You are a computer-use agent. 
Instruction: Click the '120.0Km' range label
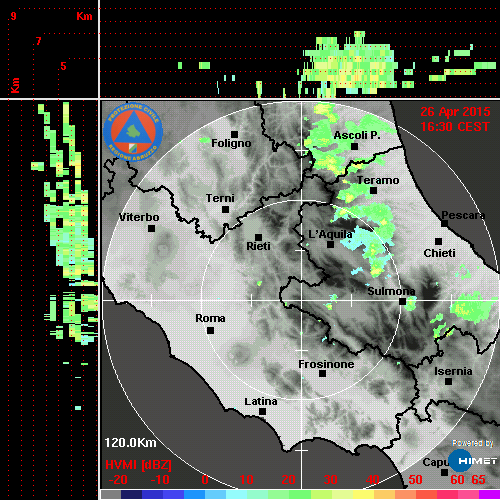(x=130, y=443)
